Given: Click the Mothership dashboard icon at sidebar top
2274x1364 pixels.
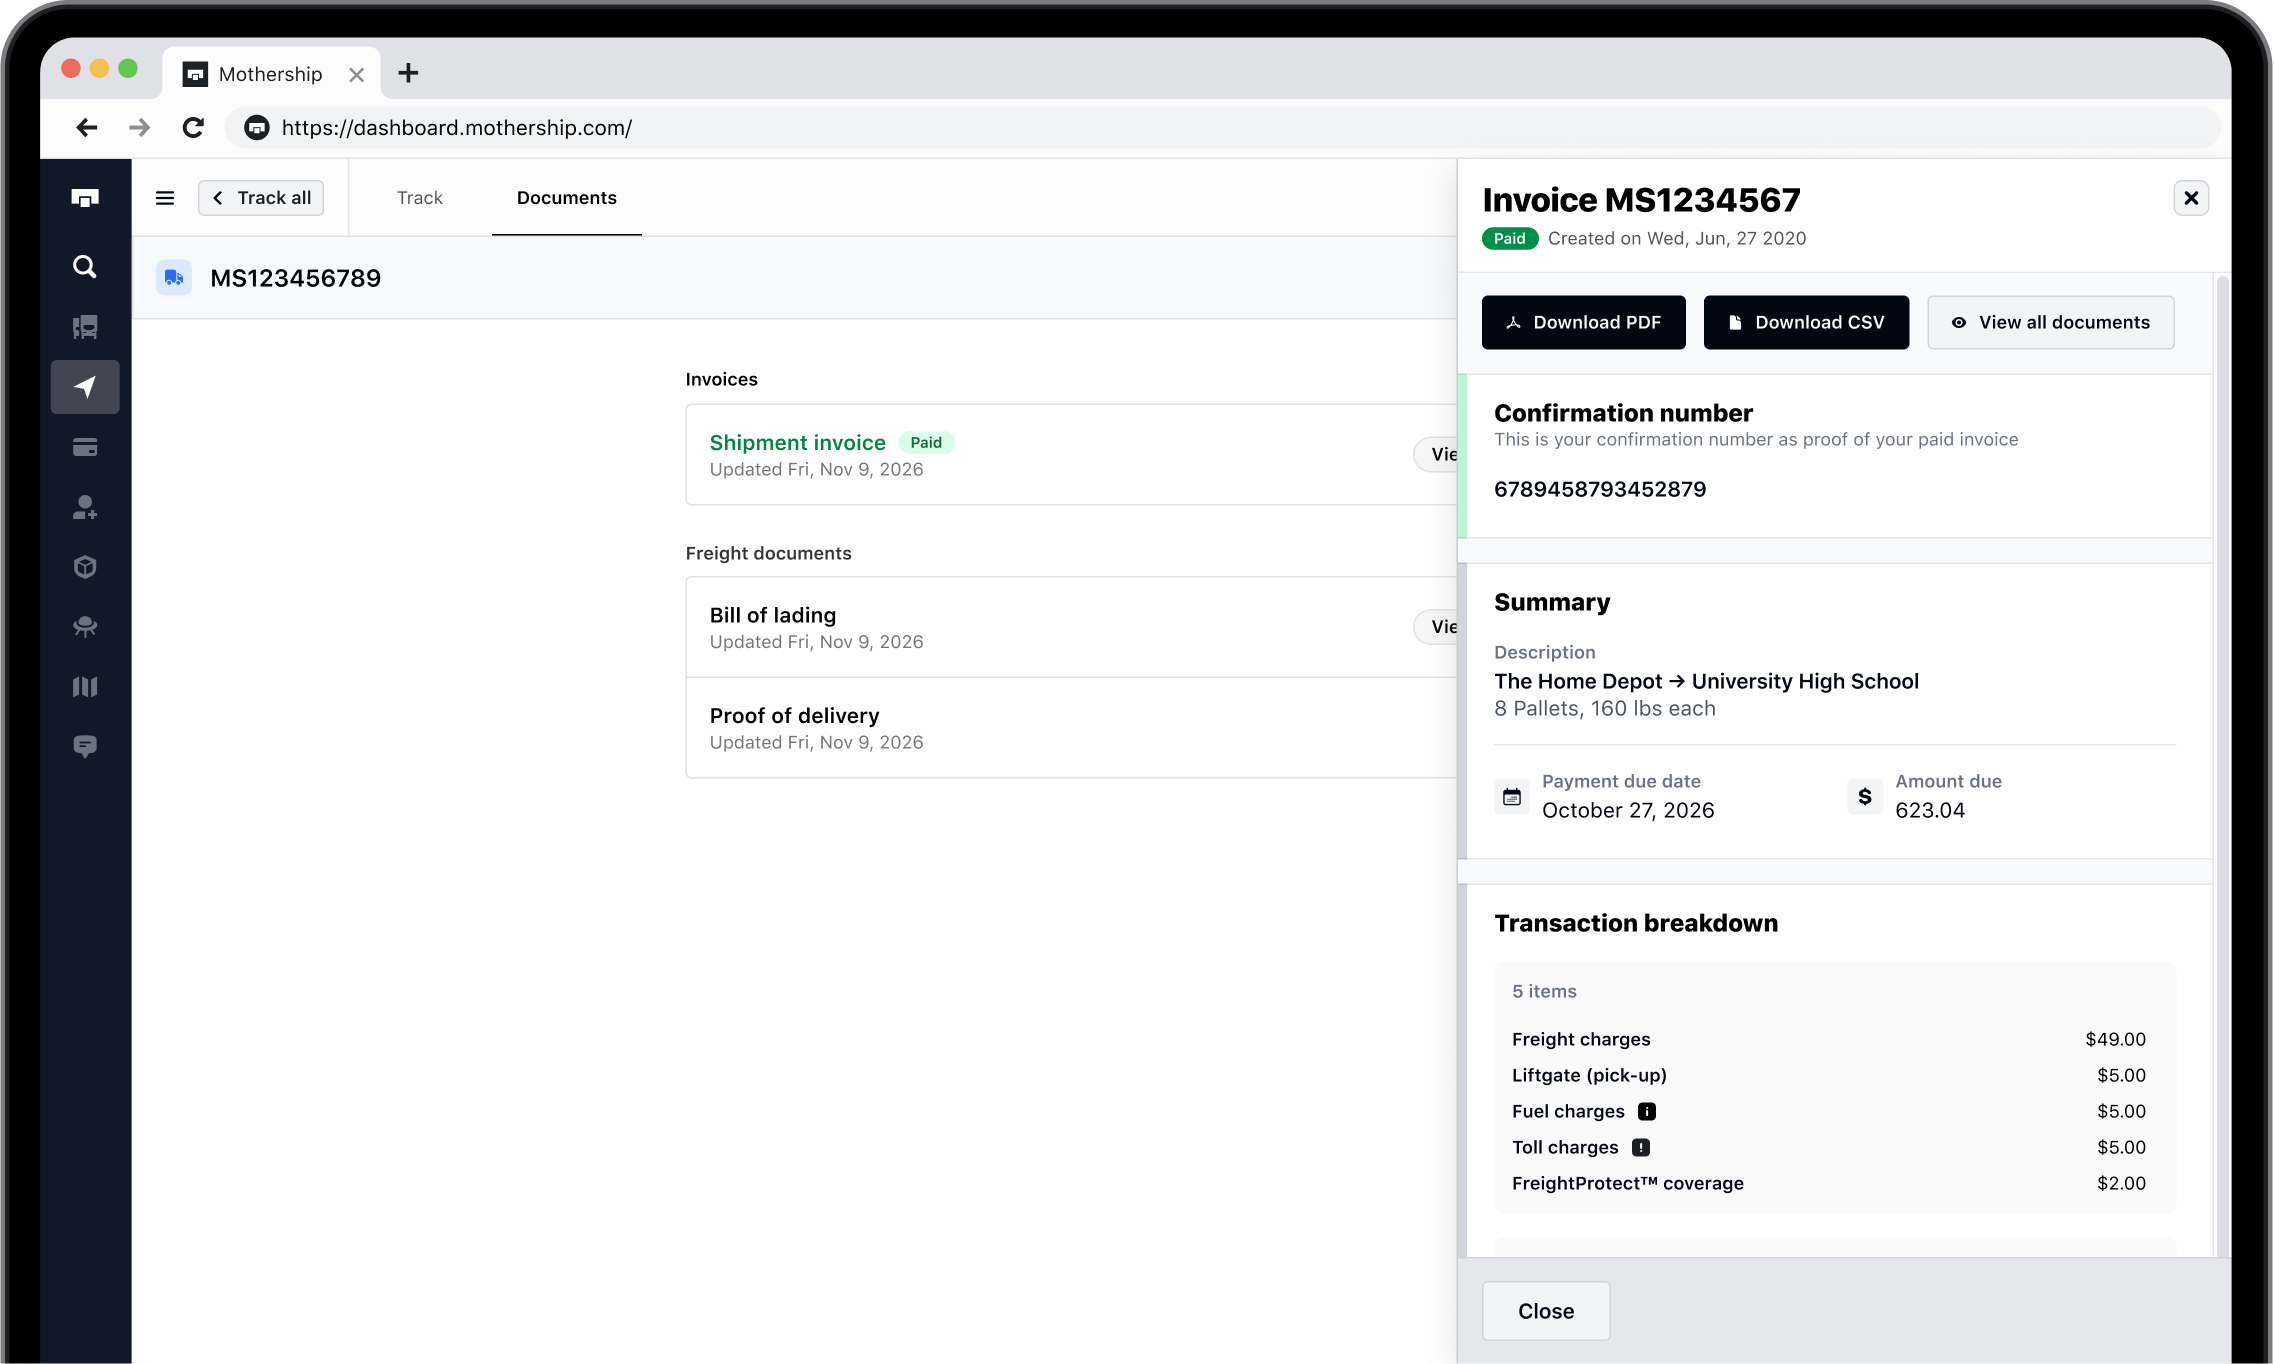Looking at the screenshot, I should 85,197.
